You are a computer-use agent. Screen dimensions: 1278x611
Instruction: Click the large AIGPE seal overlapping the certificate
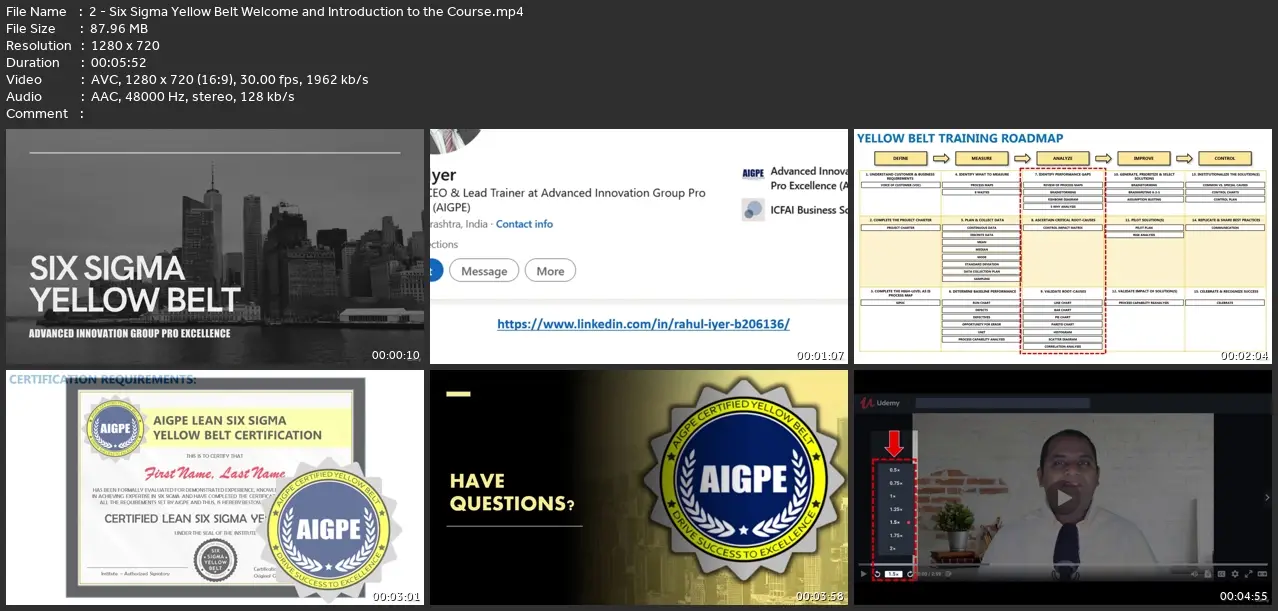point(331,529)
